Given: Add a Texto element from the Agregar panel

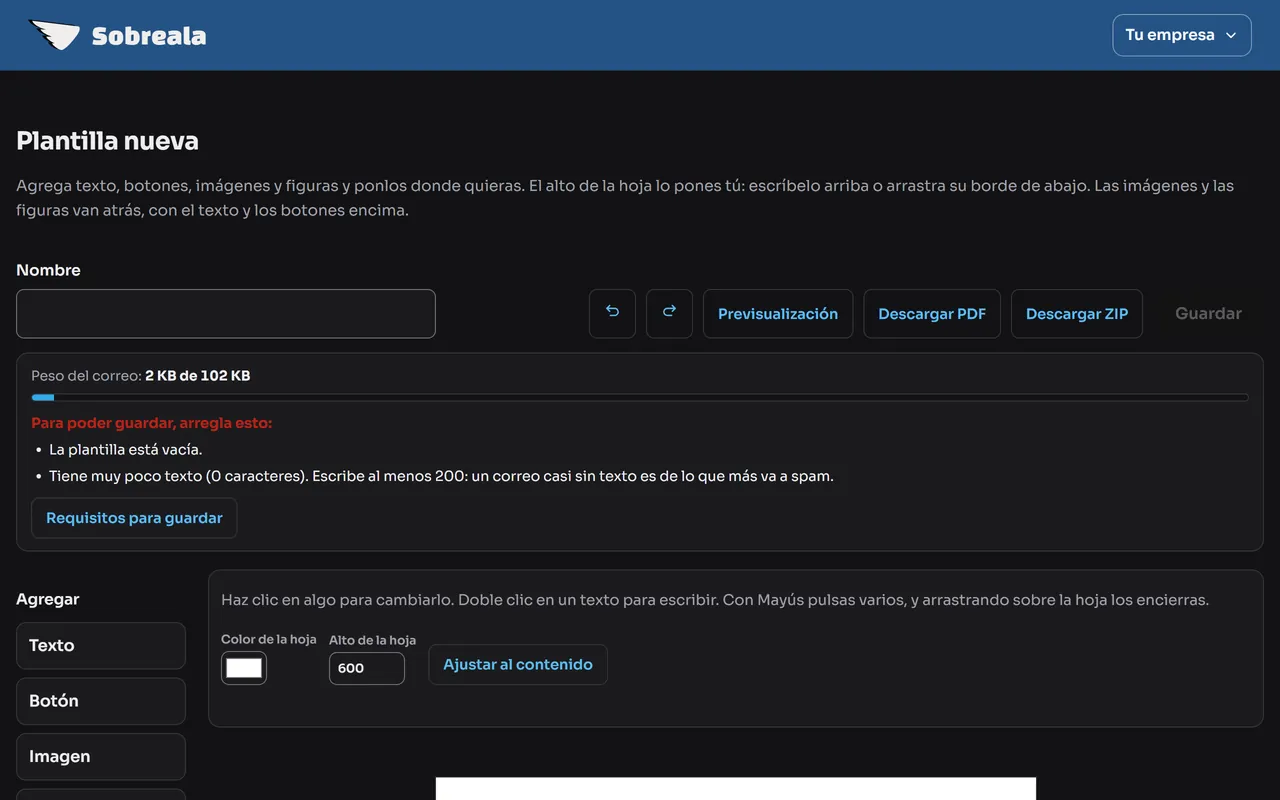Looking at the screenshot, I should pyautogui.click(x=101, y=646).
